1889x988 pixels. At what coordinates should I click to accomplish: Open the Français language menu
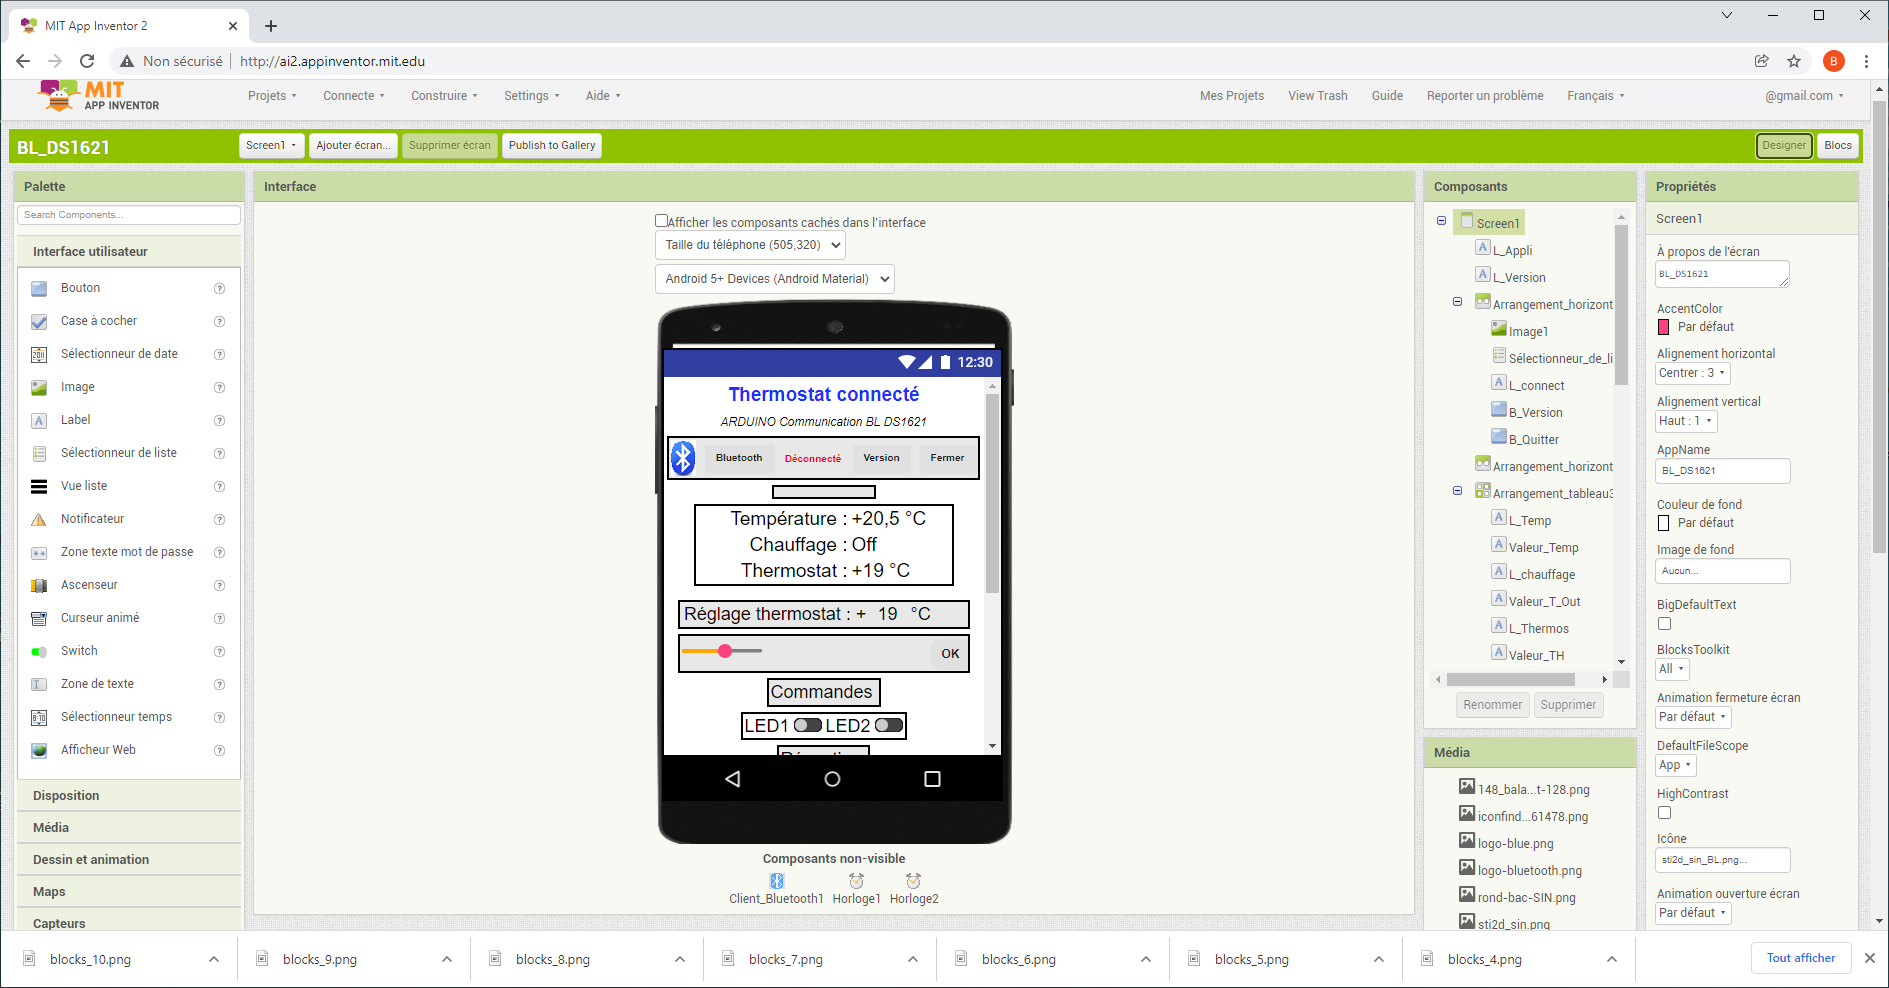tap(1595, 96)
